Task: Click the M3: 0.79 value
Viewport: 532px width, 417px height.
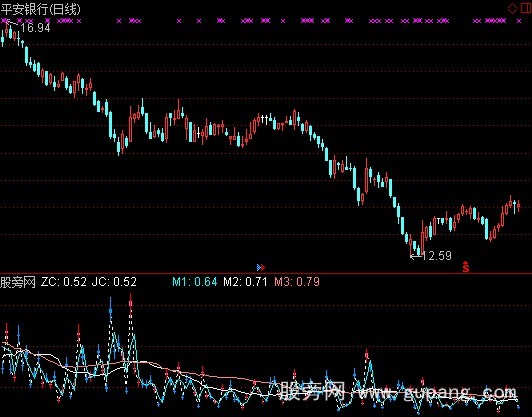Action: [297, 282]
